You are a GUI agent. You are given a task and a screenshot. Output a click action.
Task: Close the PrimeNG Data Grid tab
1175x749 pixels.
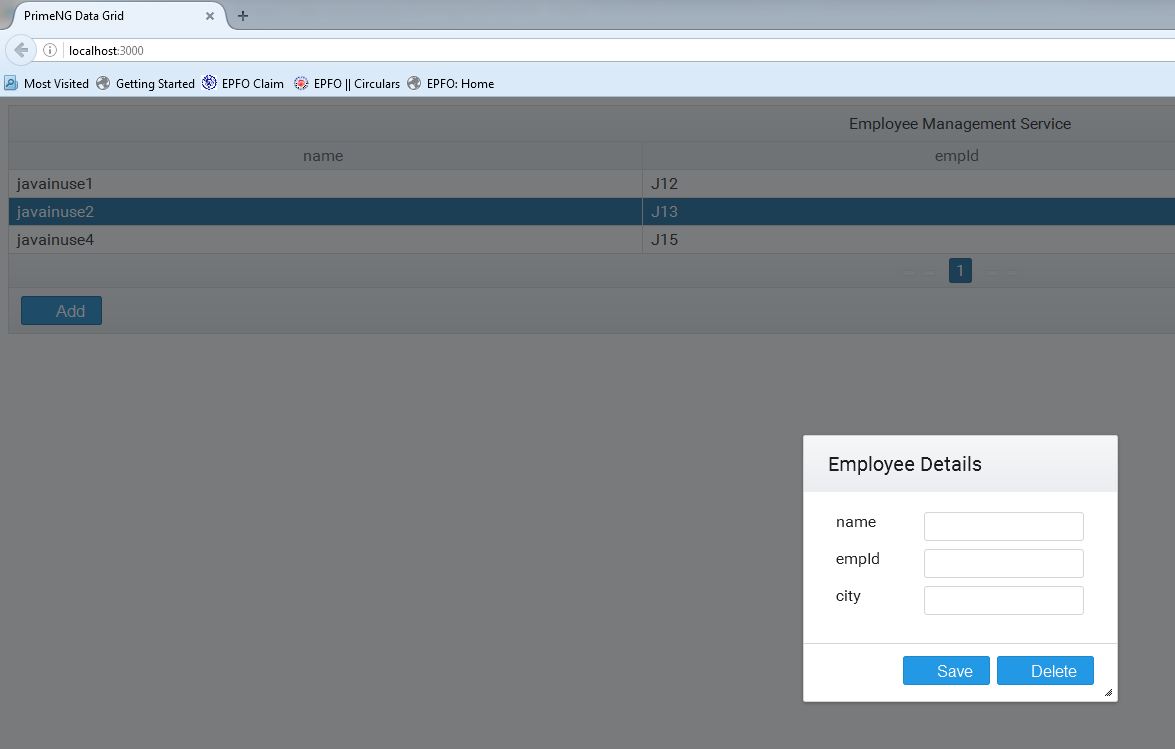pos(210,16)
